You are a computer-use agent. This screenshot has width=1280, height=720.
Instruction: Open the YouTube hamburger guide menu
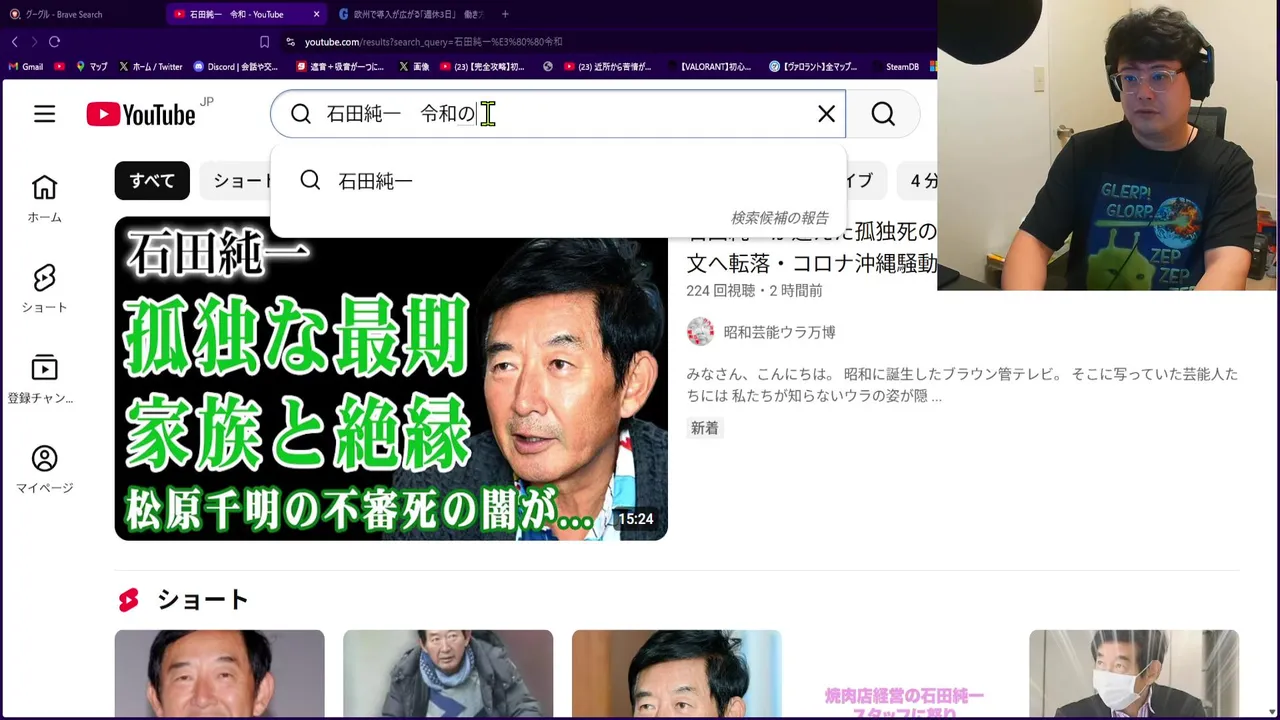(x=44, y=114)
